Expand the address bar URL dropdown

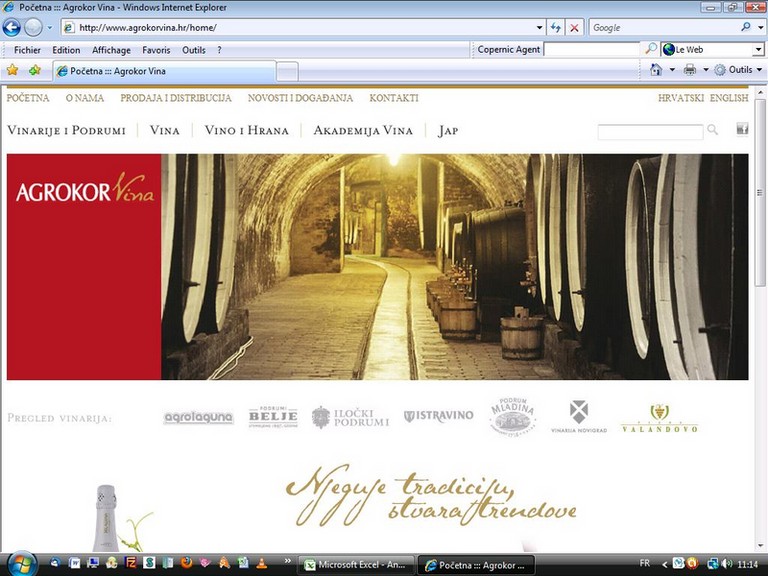click(540, 28)
